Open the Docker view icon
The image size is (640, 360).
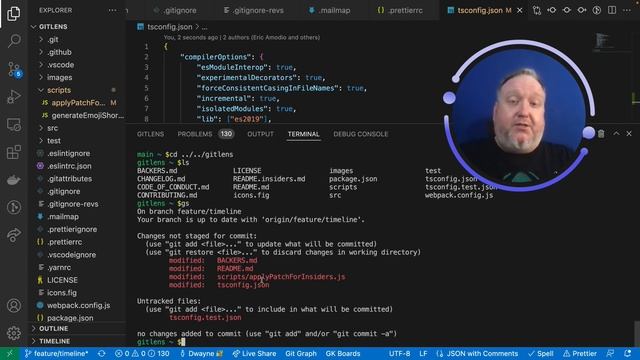tap(14, 180)
